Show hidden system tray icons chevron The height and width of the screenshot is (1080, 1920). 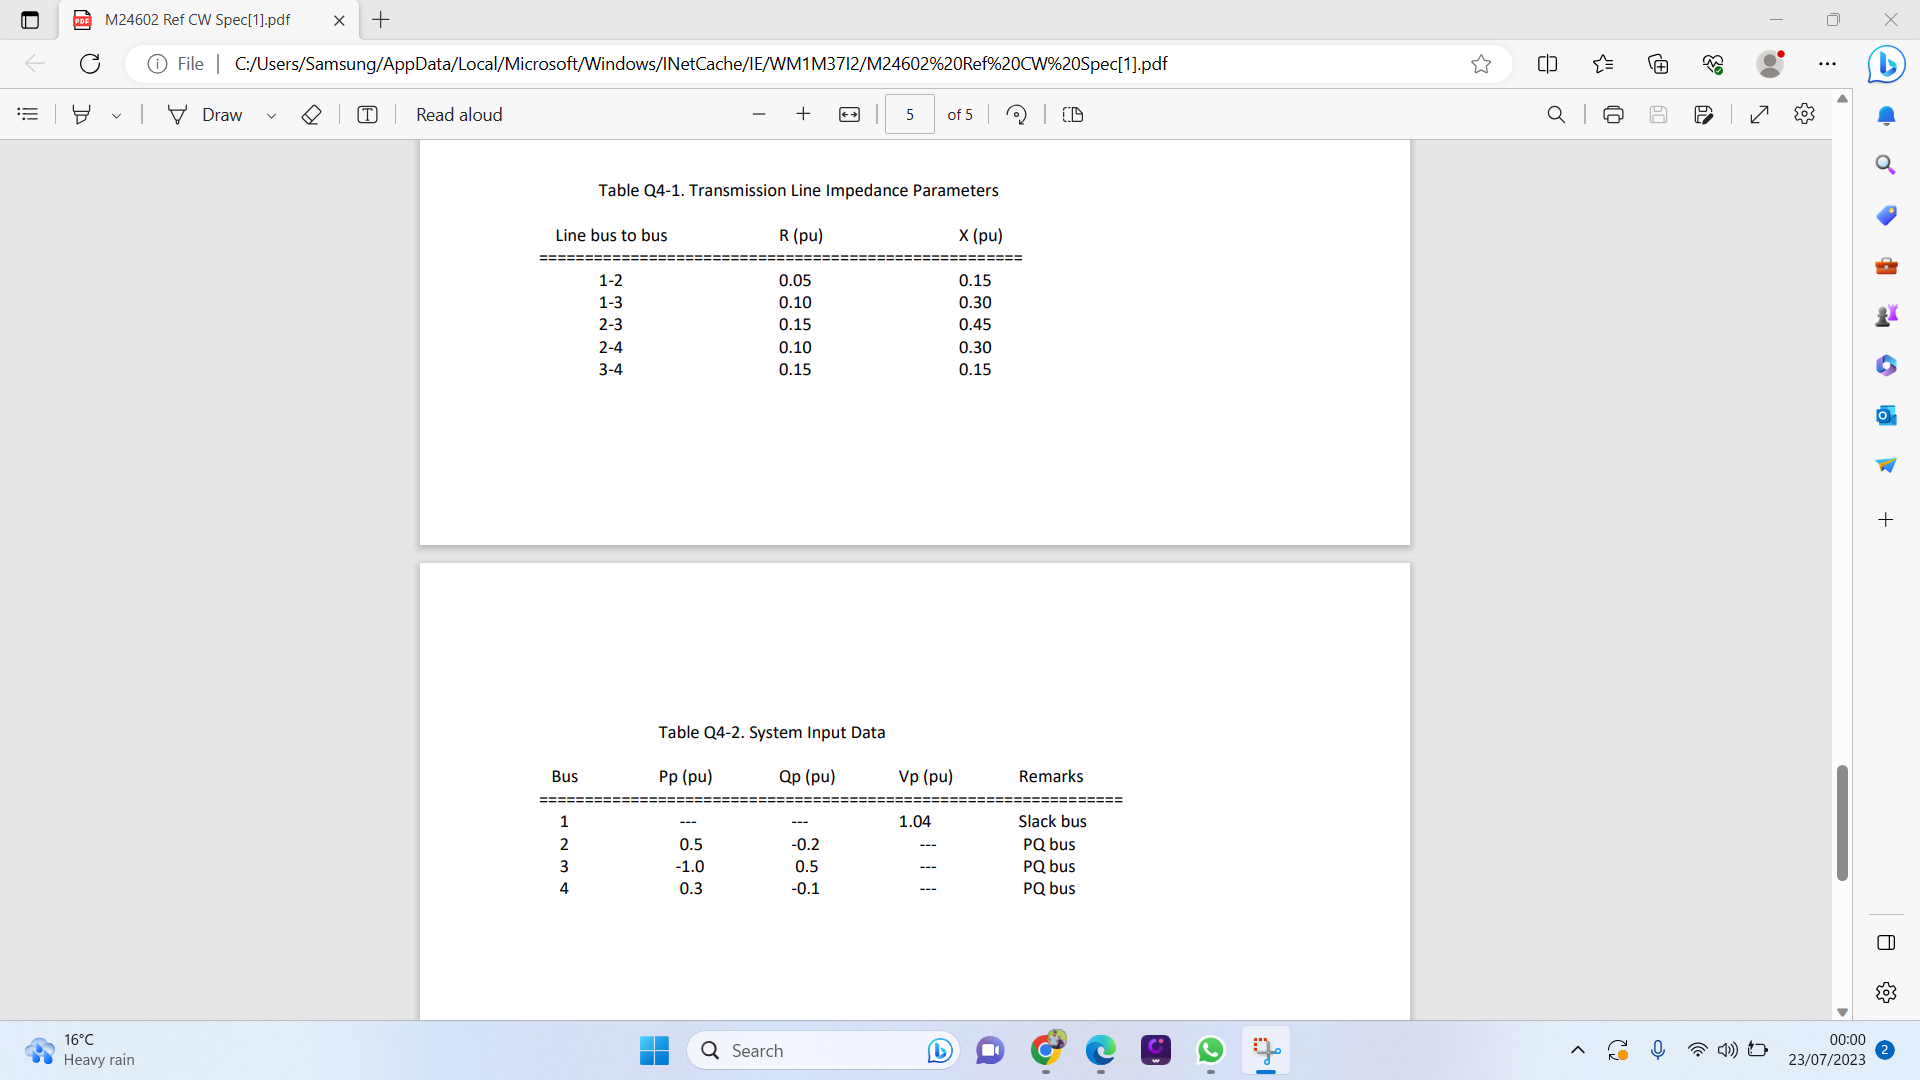(x=1577, y=1050)
